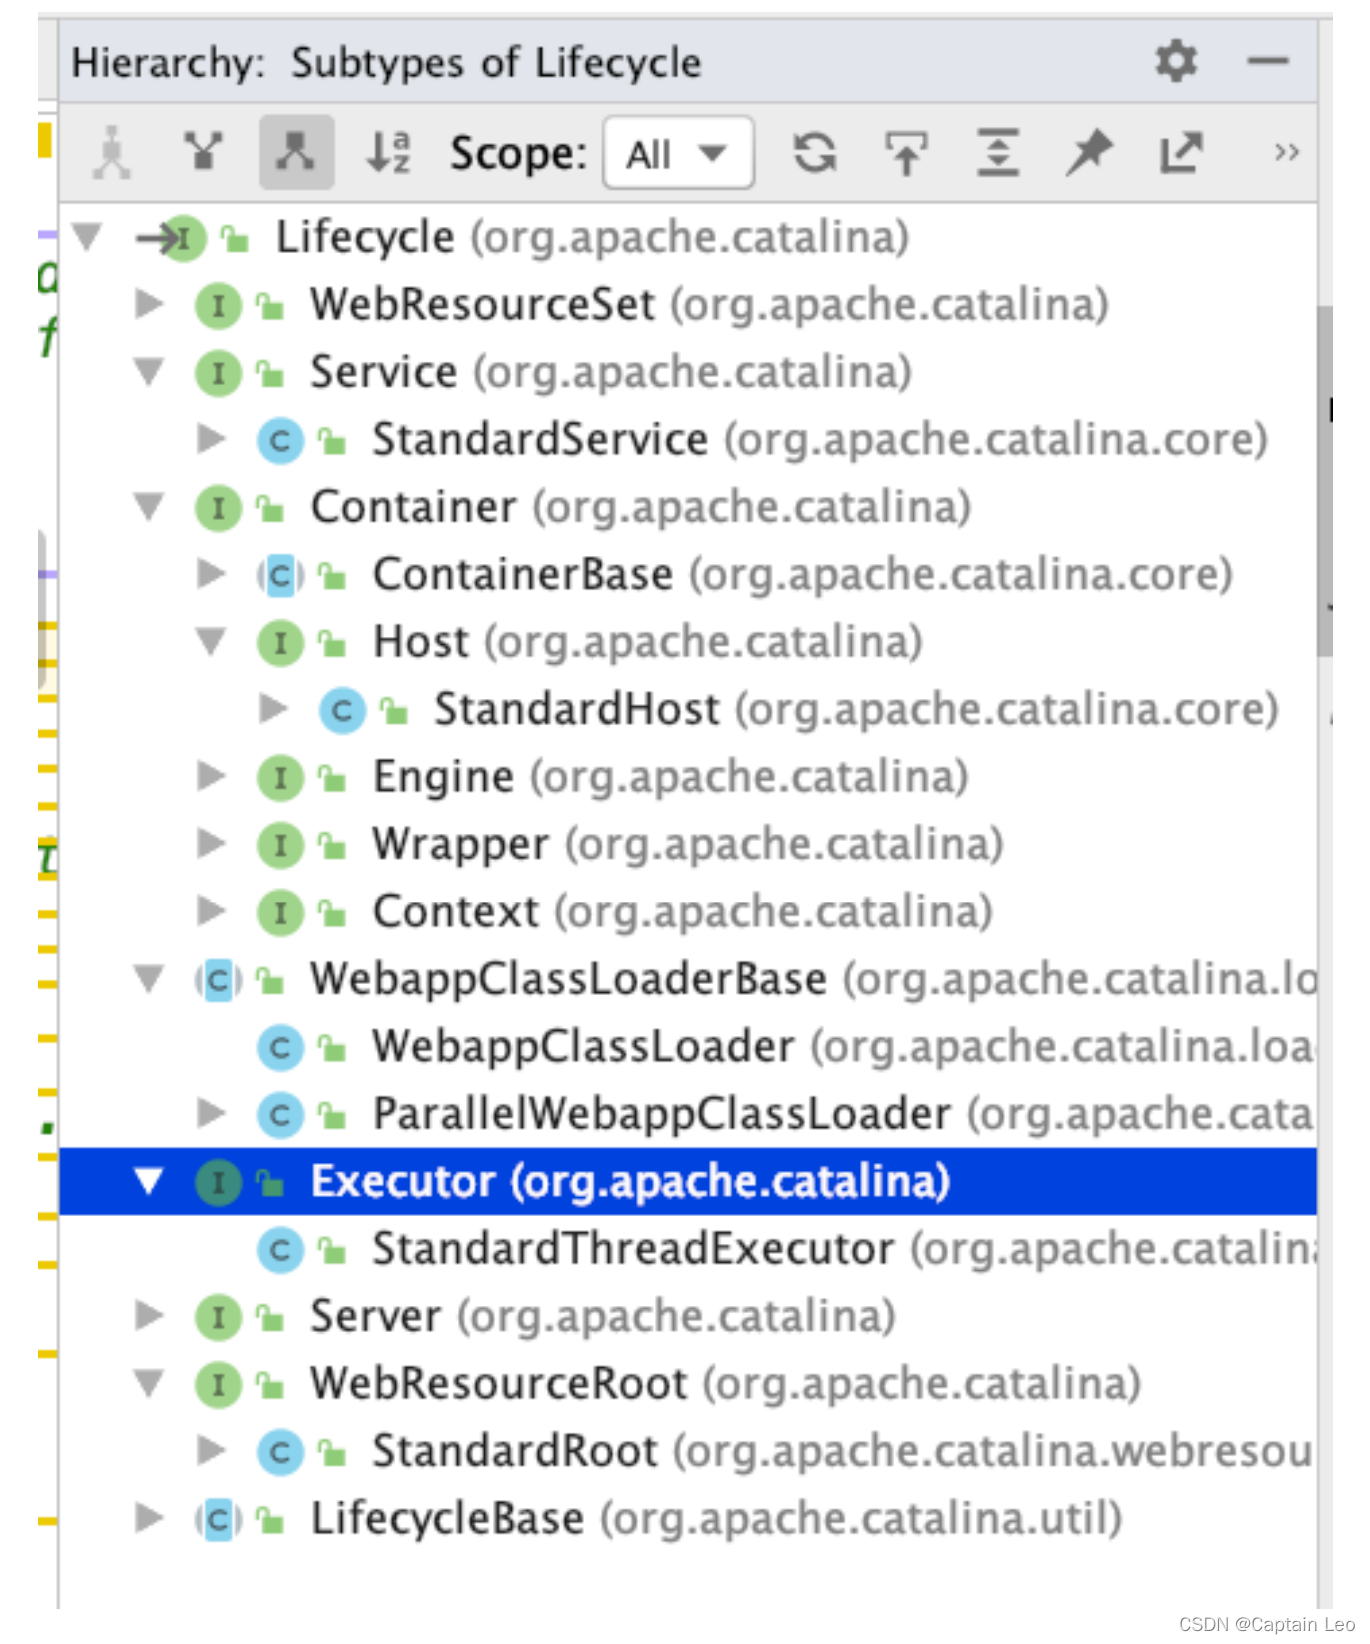The height and width of the screenshot is (1644, 1370).
Task: Click the interface icon beside Server
Action: point(218,1317)
